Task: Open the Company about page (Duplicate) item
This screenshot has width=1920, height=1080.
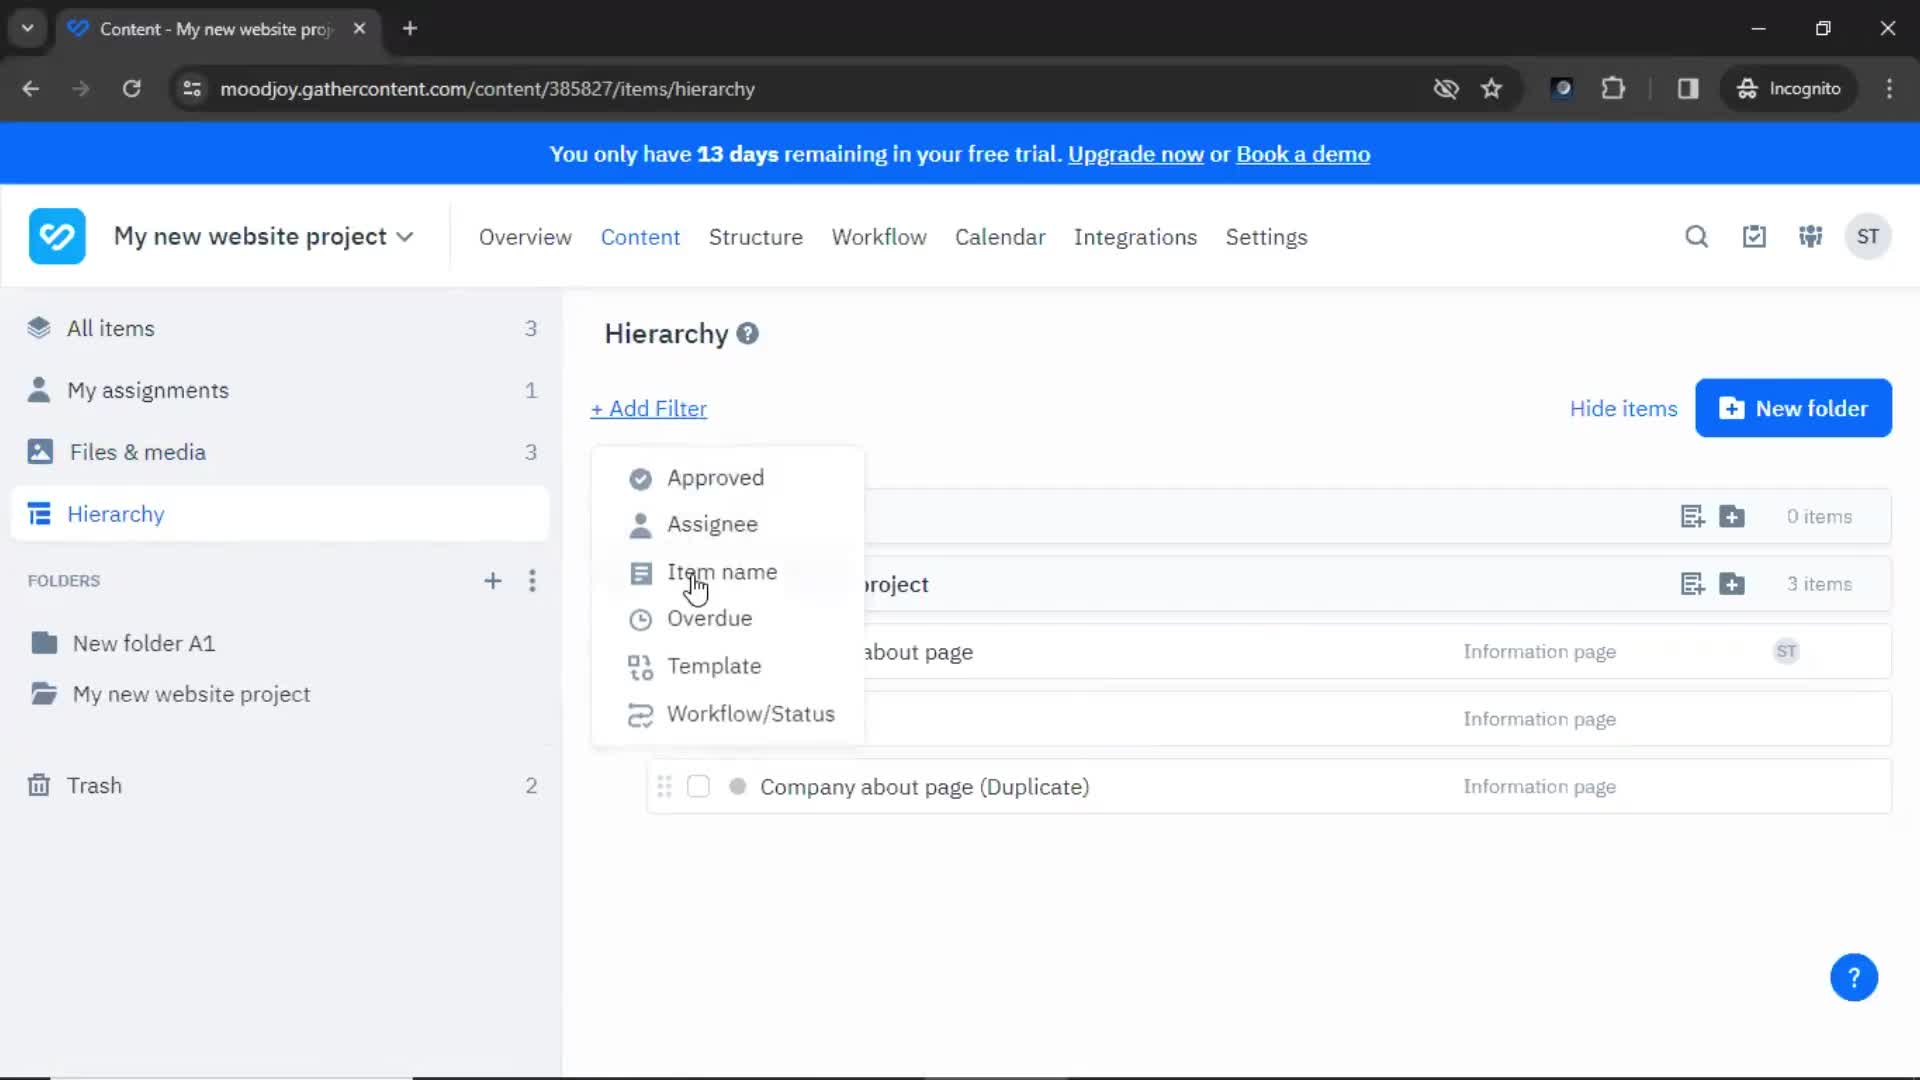Action: [x=924, y=787]
